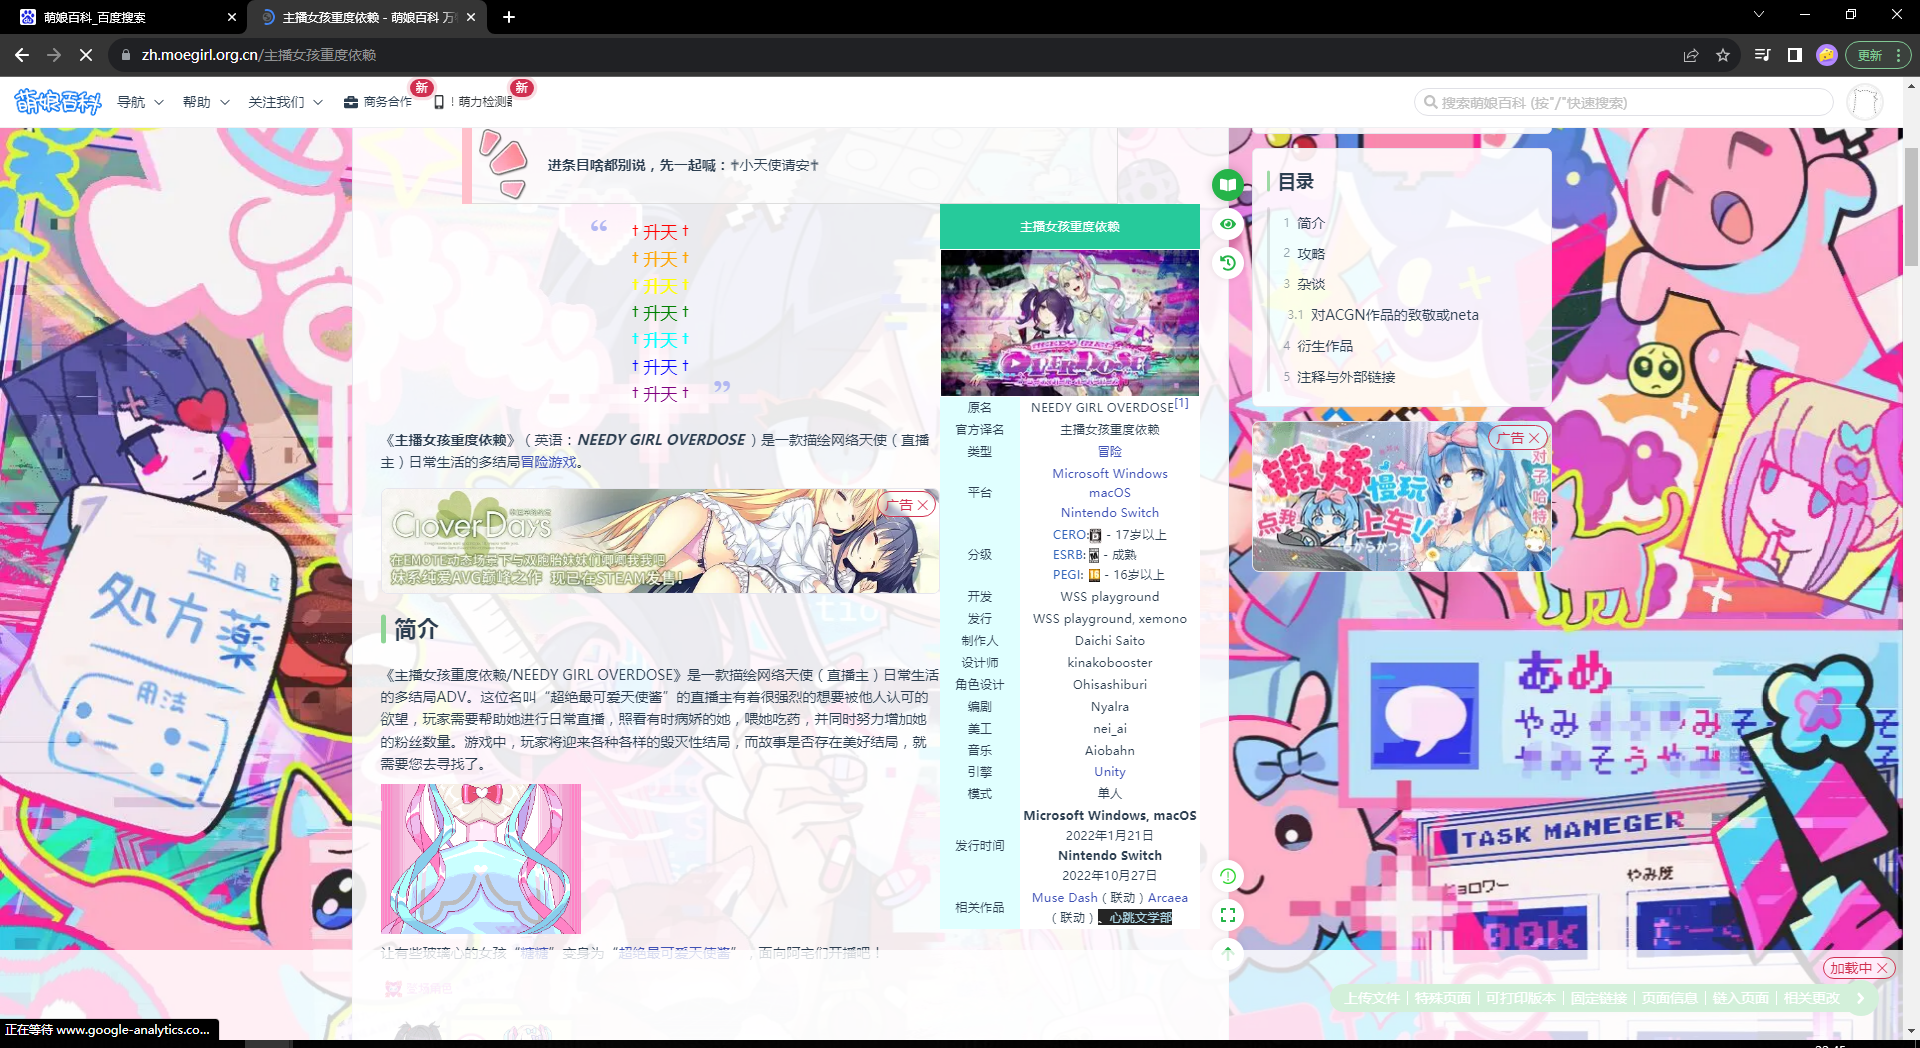Viewport: 1920px width, 1048px height.
Task: Expand the 关注我们 dropdown menu
Action: pyautogui.click(x=285, y=102)
